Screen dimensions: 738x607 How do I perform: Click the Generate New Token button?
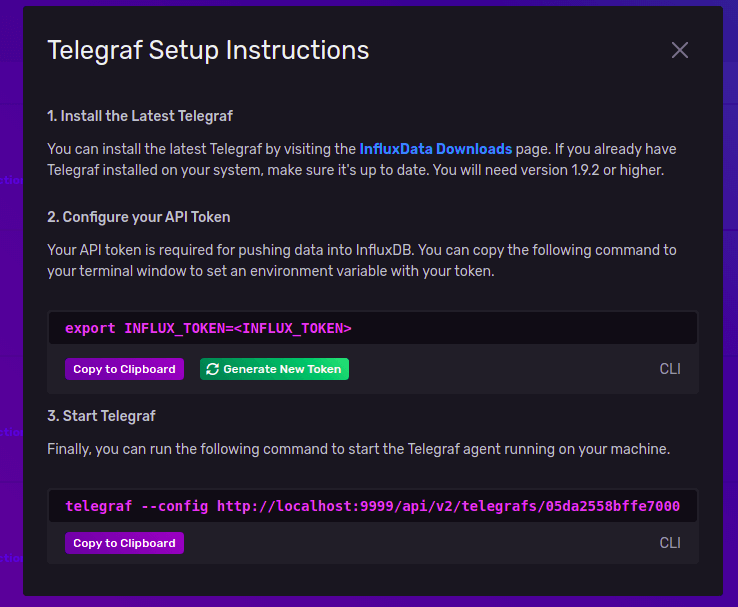tap(274, 369)
